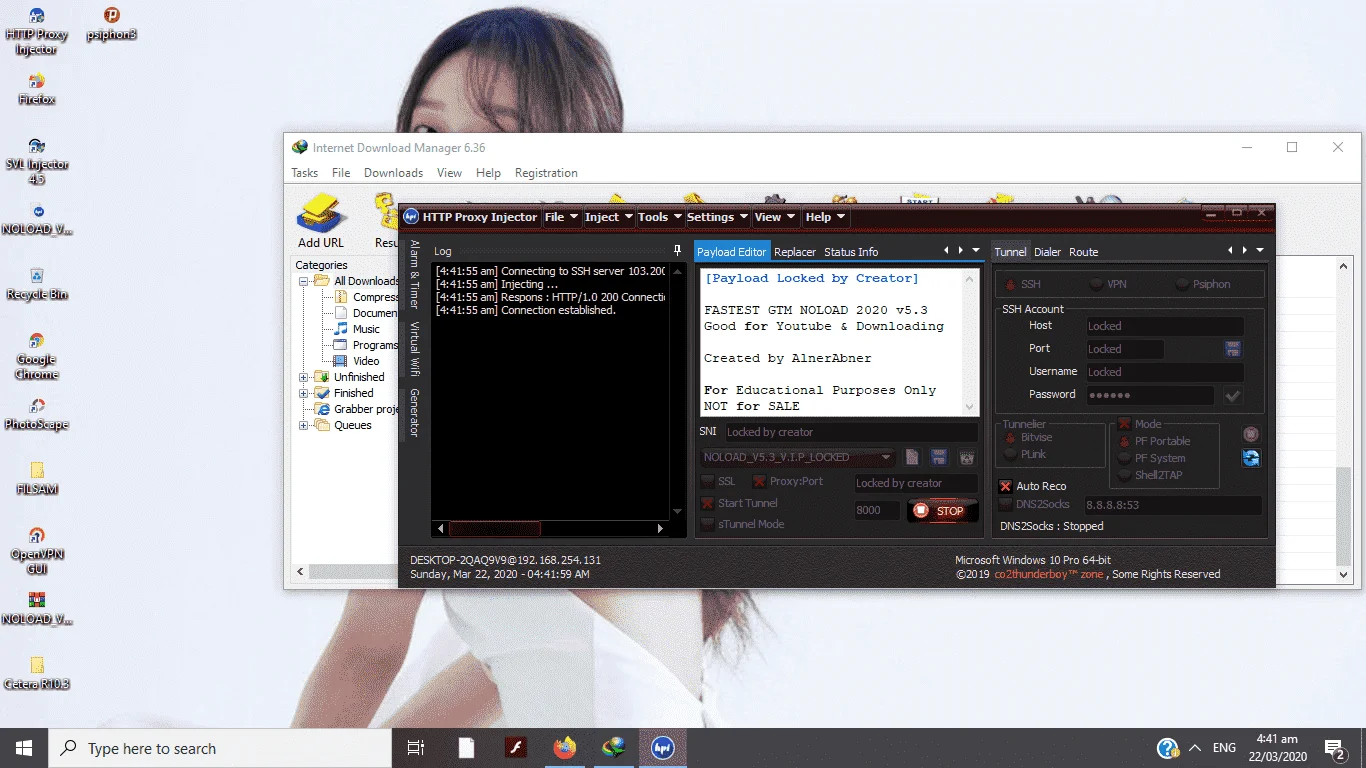Click the pin icon on Log panel
The width and height of the screenshot is (1366, 768).
(x=677, y=250)
